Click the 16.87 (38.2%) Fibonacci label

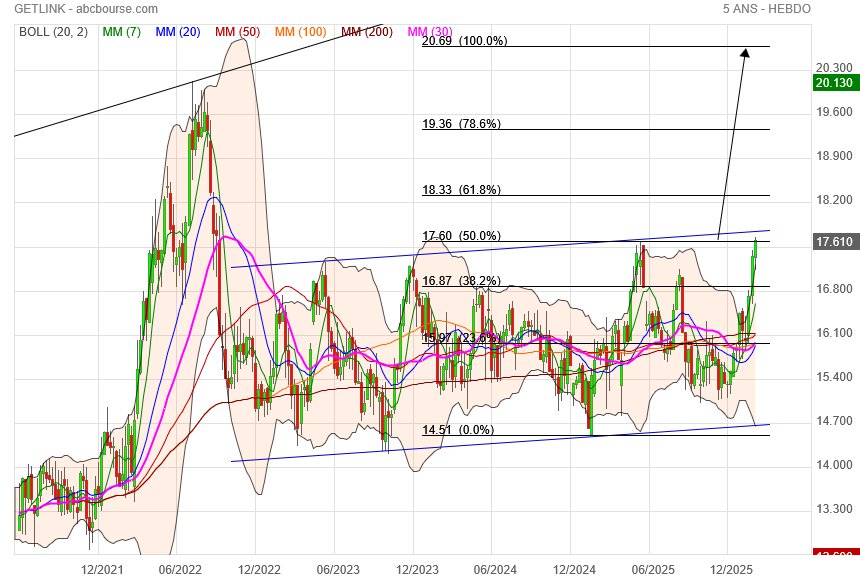461,281
